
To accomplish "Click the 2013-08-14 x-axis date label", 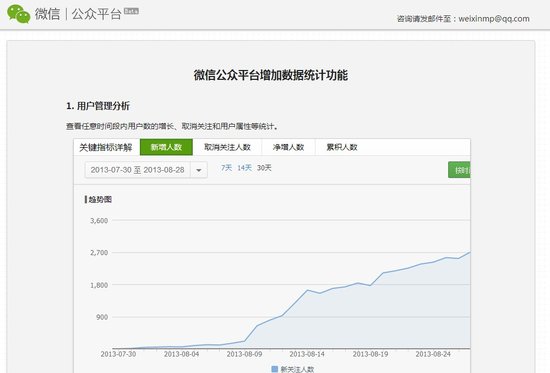I will click(307, 354).
